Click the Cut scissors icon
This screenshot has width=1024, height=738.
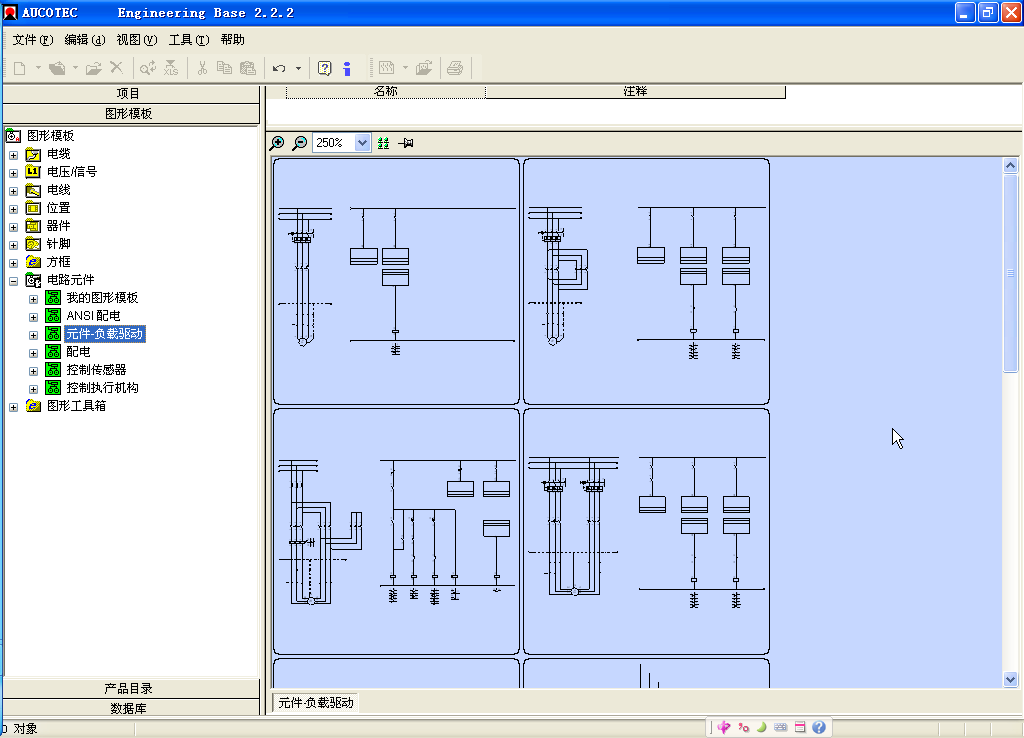[202, 68]
